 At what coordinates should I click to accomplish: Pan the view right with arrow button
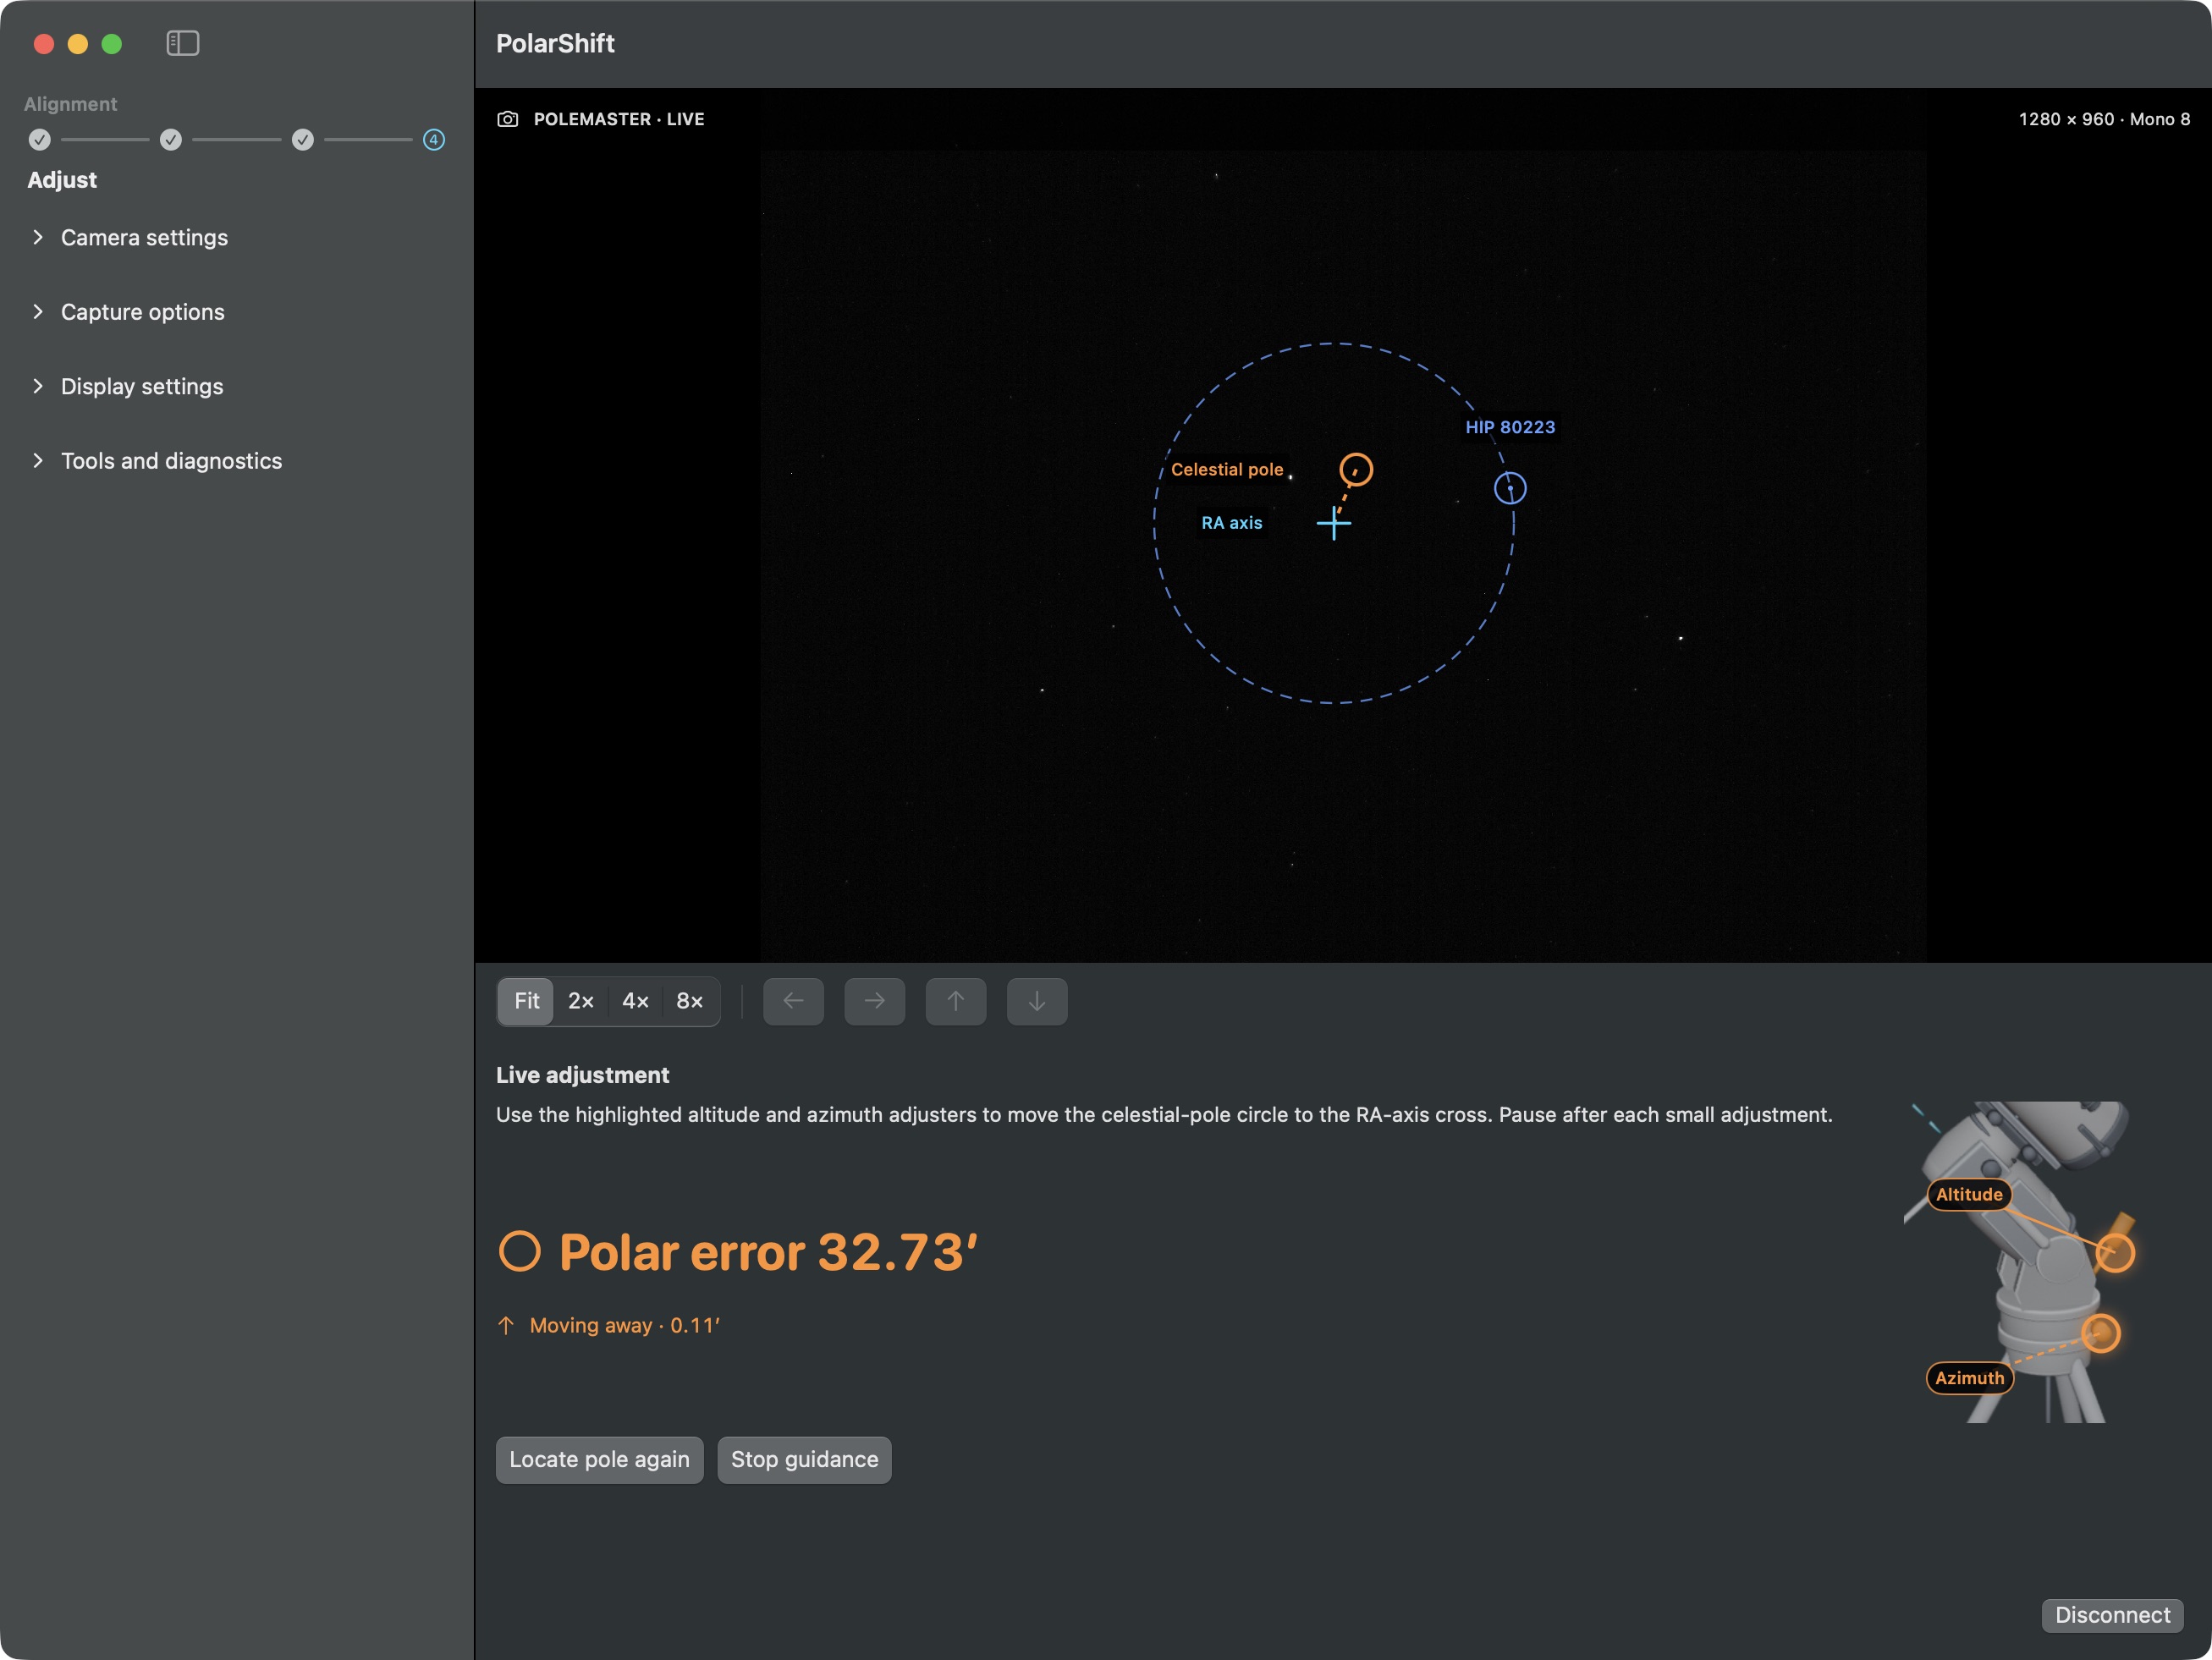point(874,1001)
